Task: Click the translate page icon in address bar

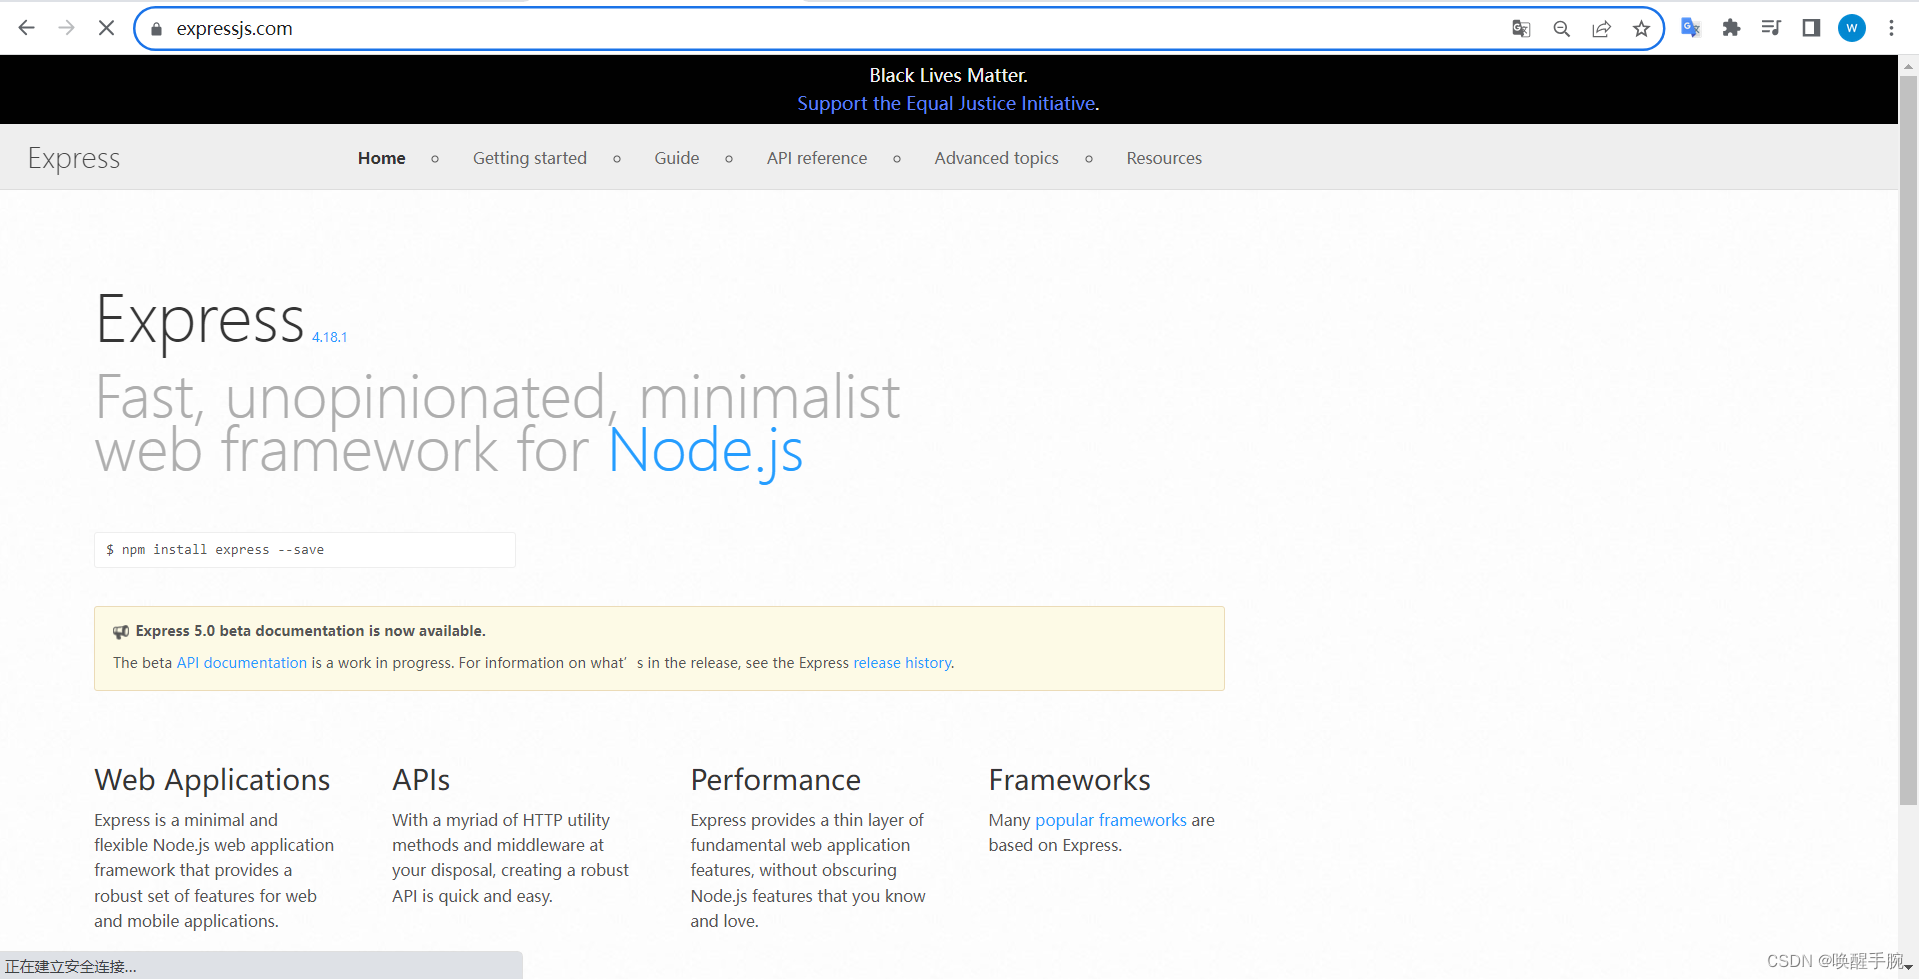Action: click(1521, 29)
